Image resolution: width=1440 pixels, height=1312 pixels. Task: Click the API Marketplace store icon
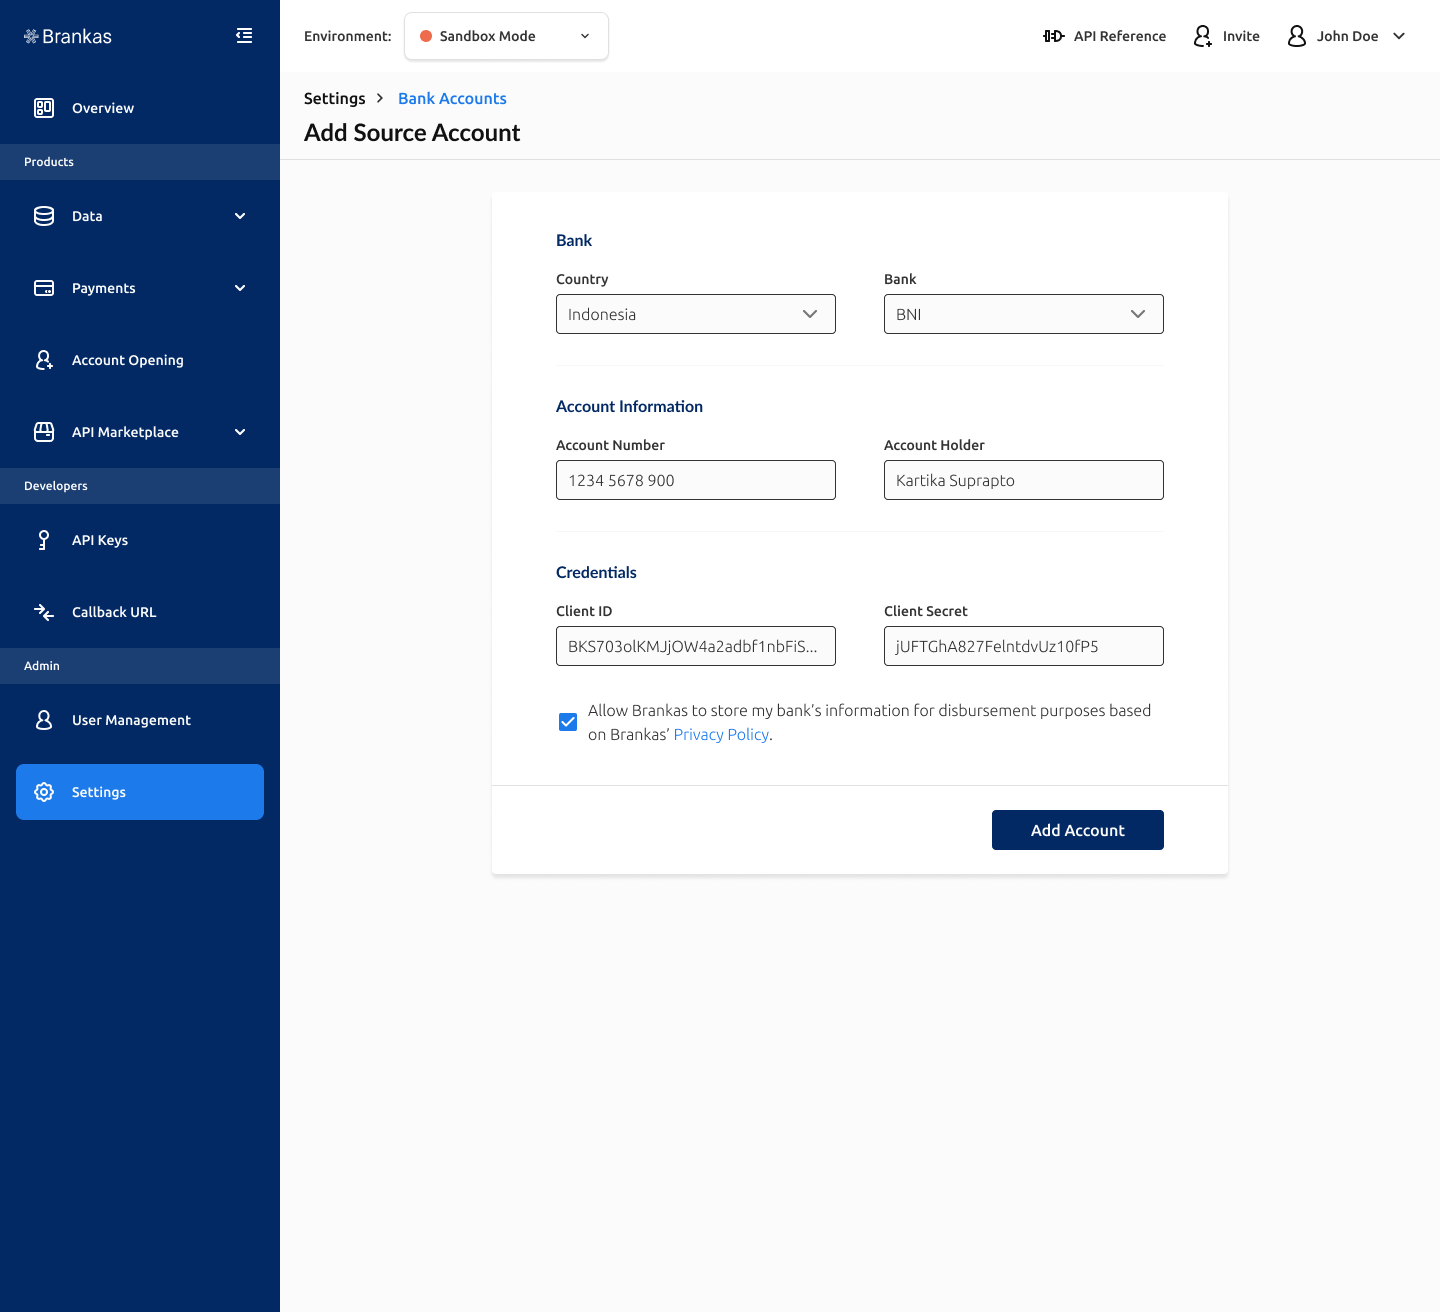[44, 432]
